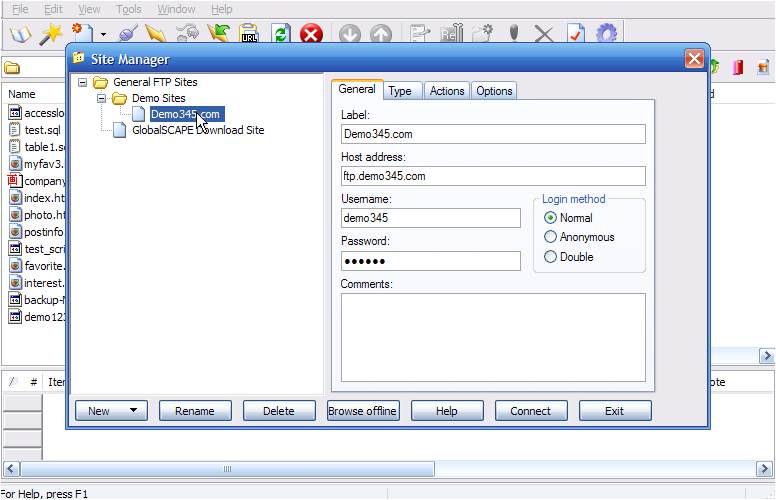
Task: Launch the Connection Wizard wand icon
Action: (x=51, y=34)
